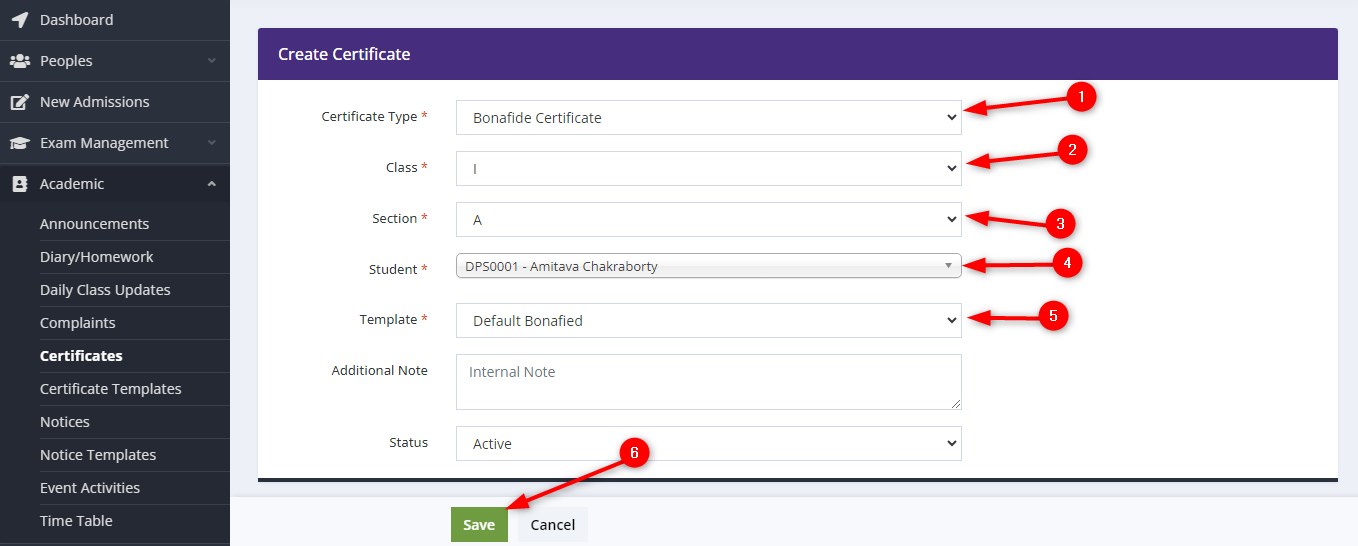Open the Student selection combo box
Screen dimensions: 1358x546
click(x=708, y=266)
